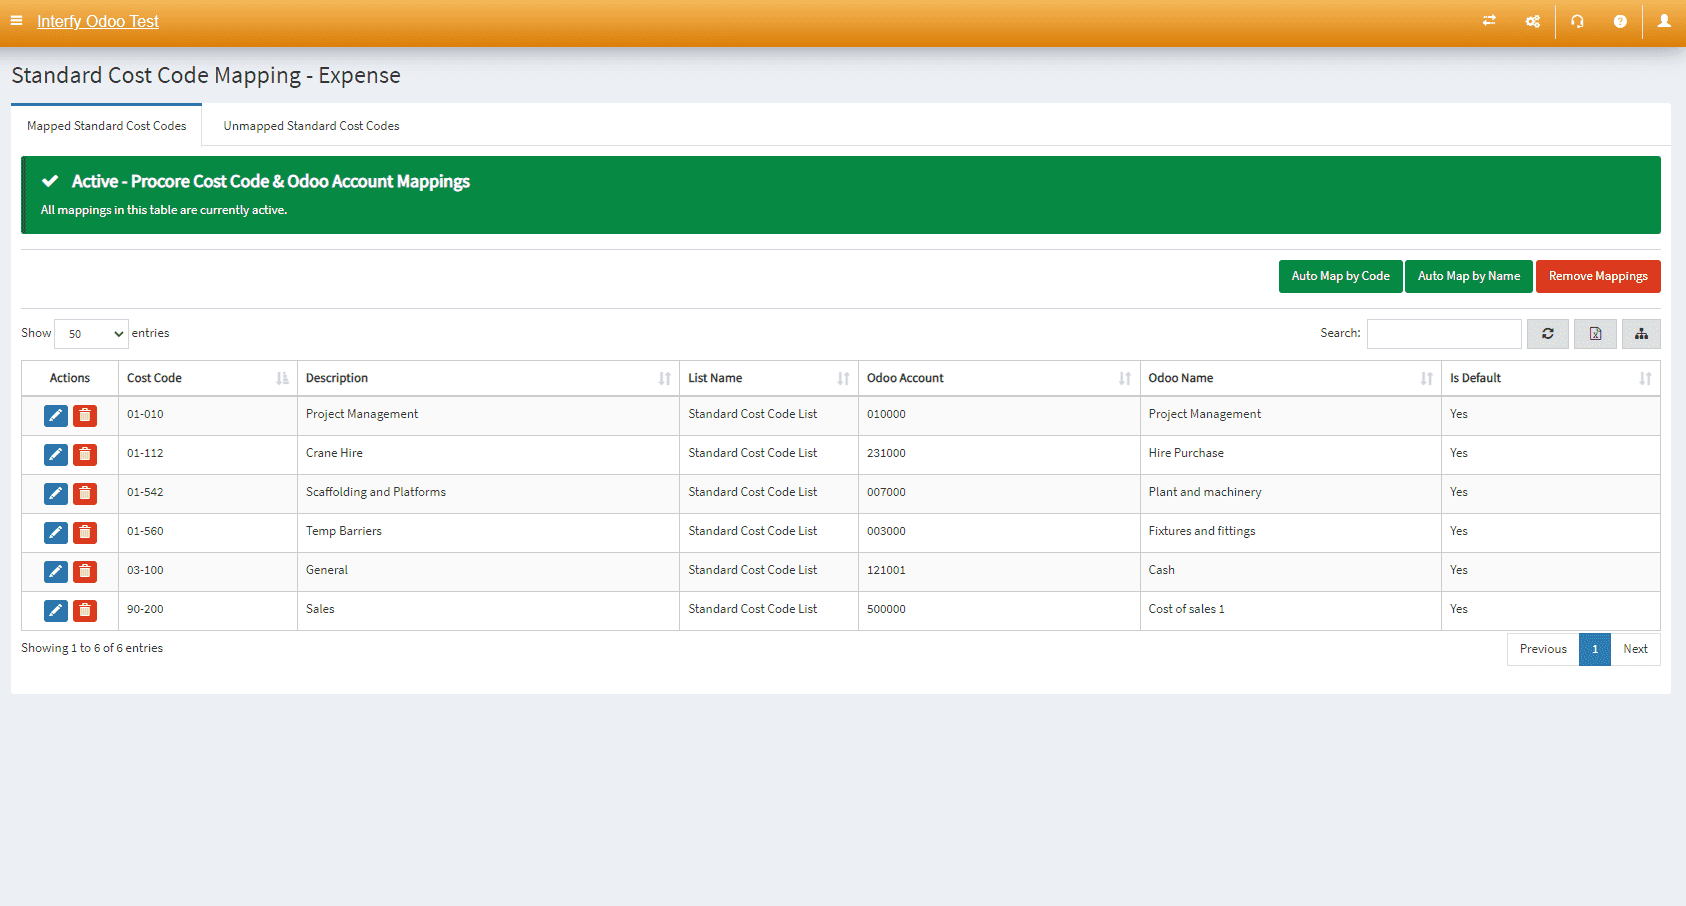The height and width of the screenshot is (906, 1686).
Task: Open the help question mark icon
Action: pyautogui.click(x=1620, y=21)
